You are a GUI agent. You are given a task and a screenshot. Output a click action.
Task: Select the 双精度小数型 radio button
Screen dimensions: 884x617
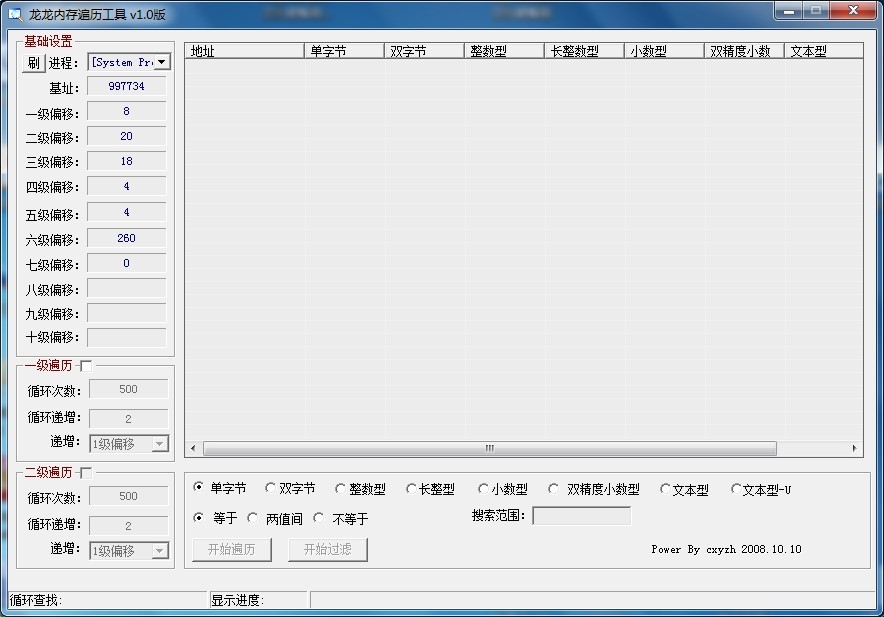click(553, 488)
